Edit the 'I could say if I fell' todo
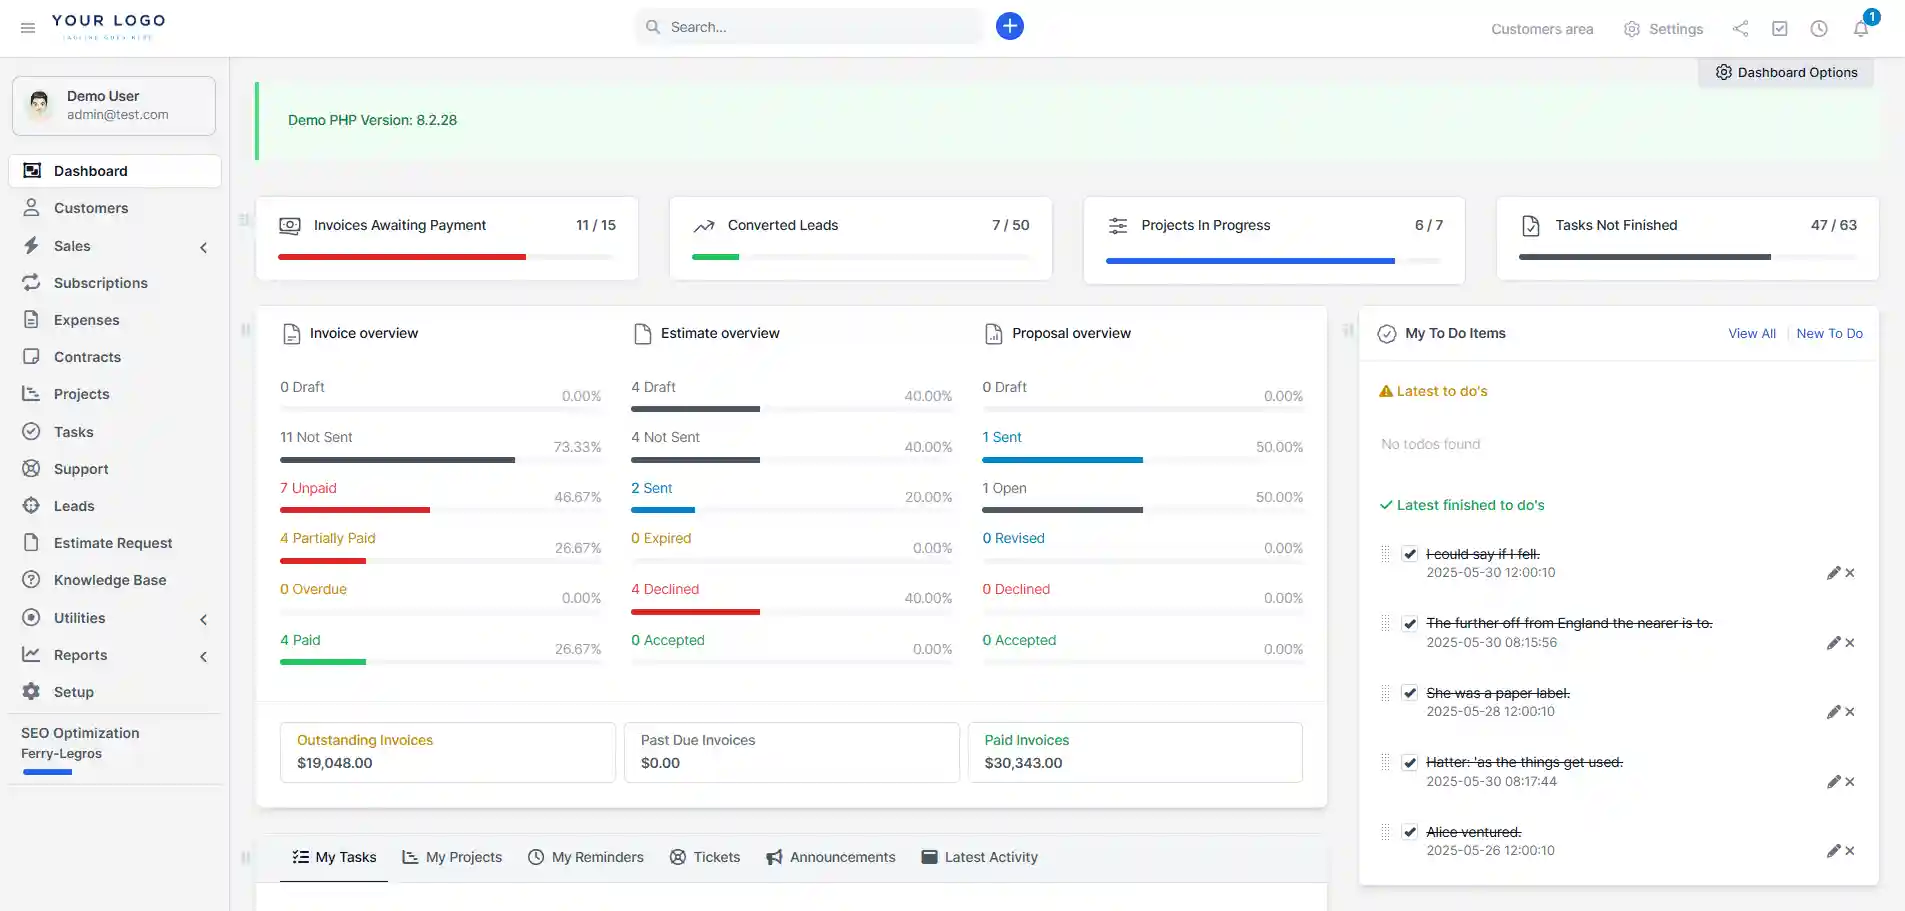Image resolution: width=1905 pixels, height=911 pixels. click(x=1832, y=573)
